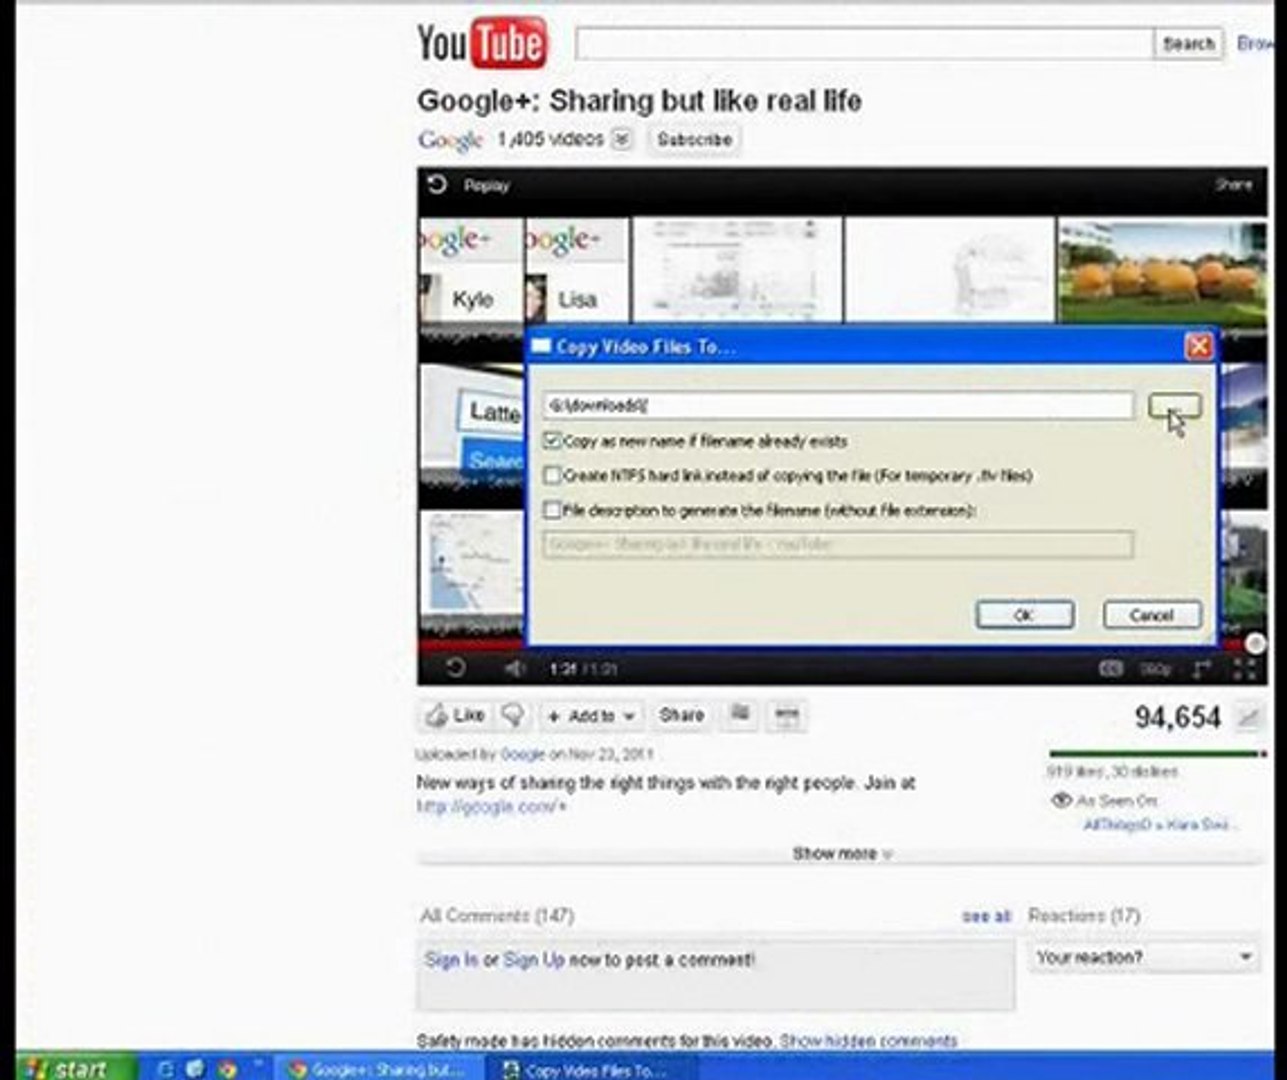The width and height of the screenshot is (1287, 1080).
Task: Click the Sign In link
Action: click(x=451, y=959)
